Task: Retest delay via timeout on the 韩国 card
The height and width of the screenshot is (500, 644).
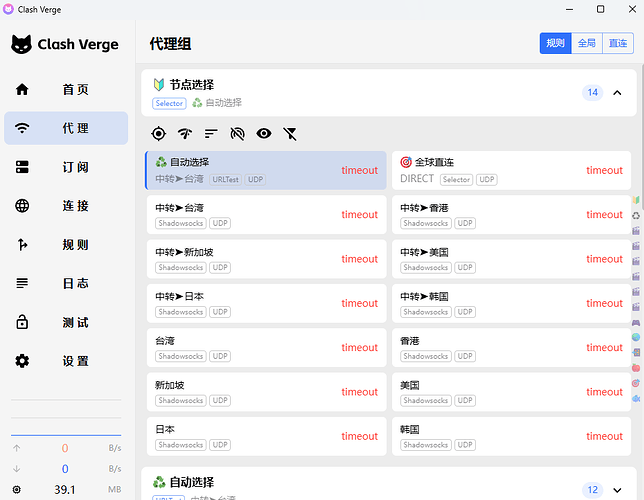Action: tap(604, 436)
